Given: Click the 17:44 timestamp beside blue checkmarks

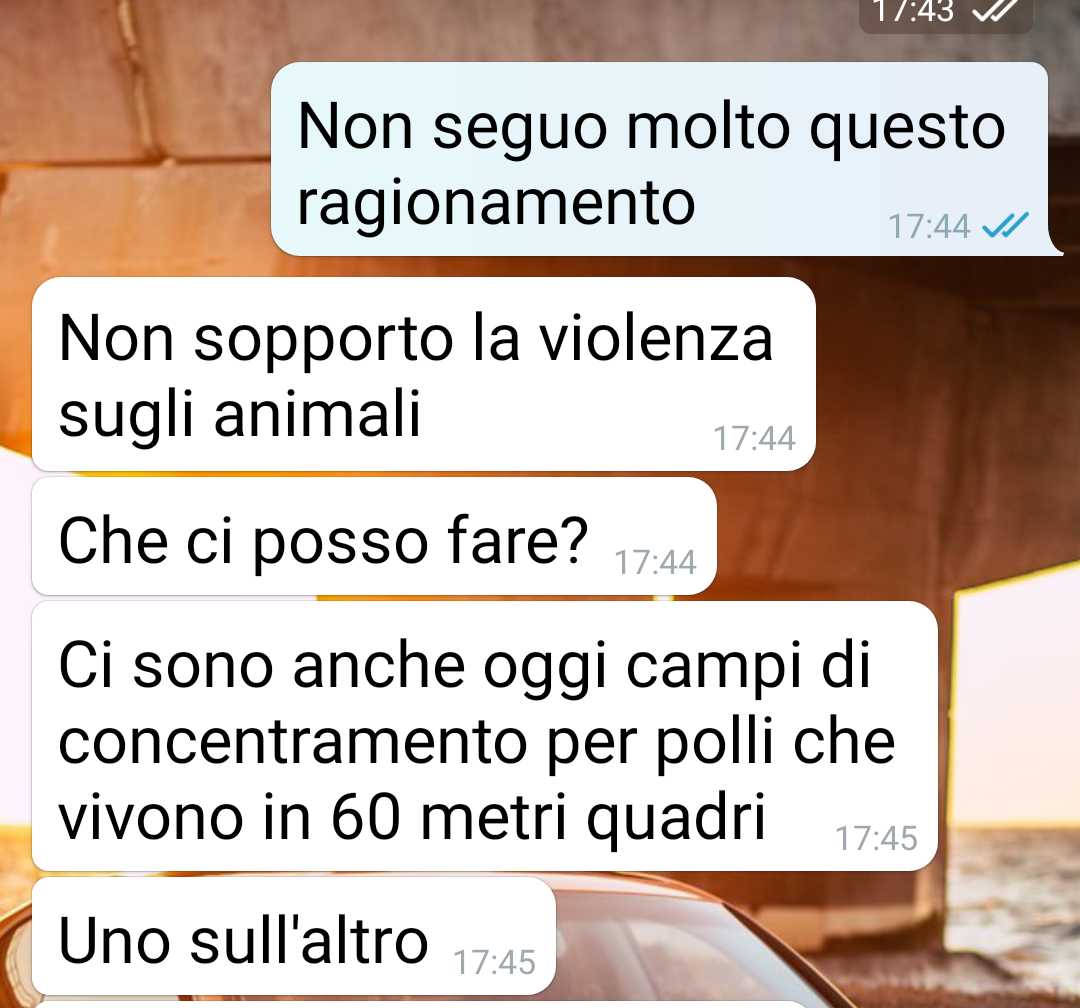Looking at the screenshot, I should (x=929, y=226).
